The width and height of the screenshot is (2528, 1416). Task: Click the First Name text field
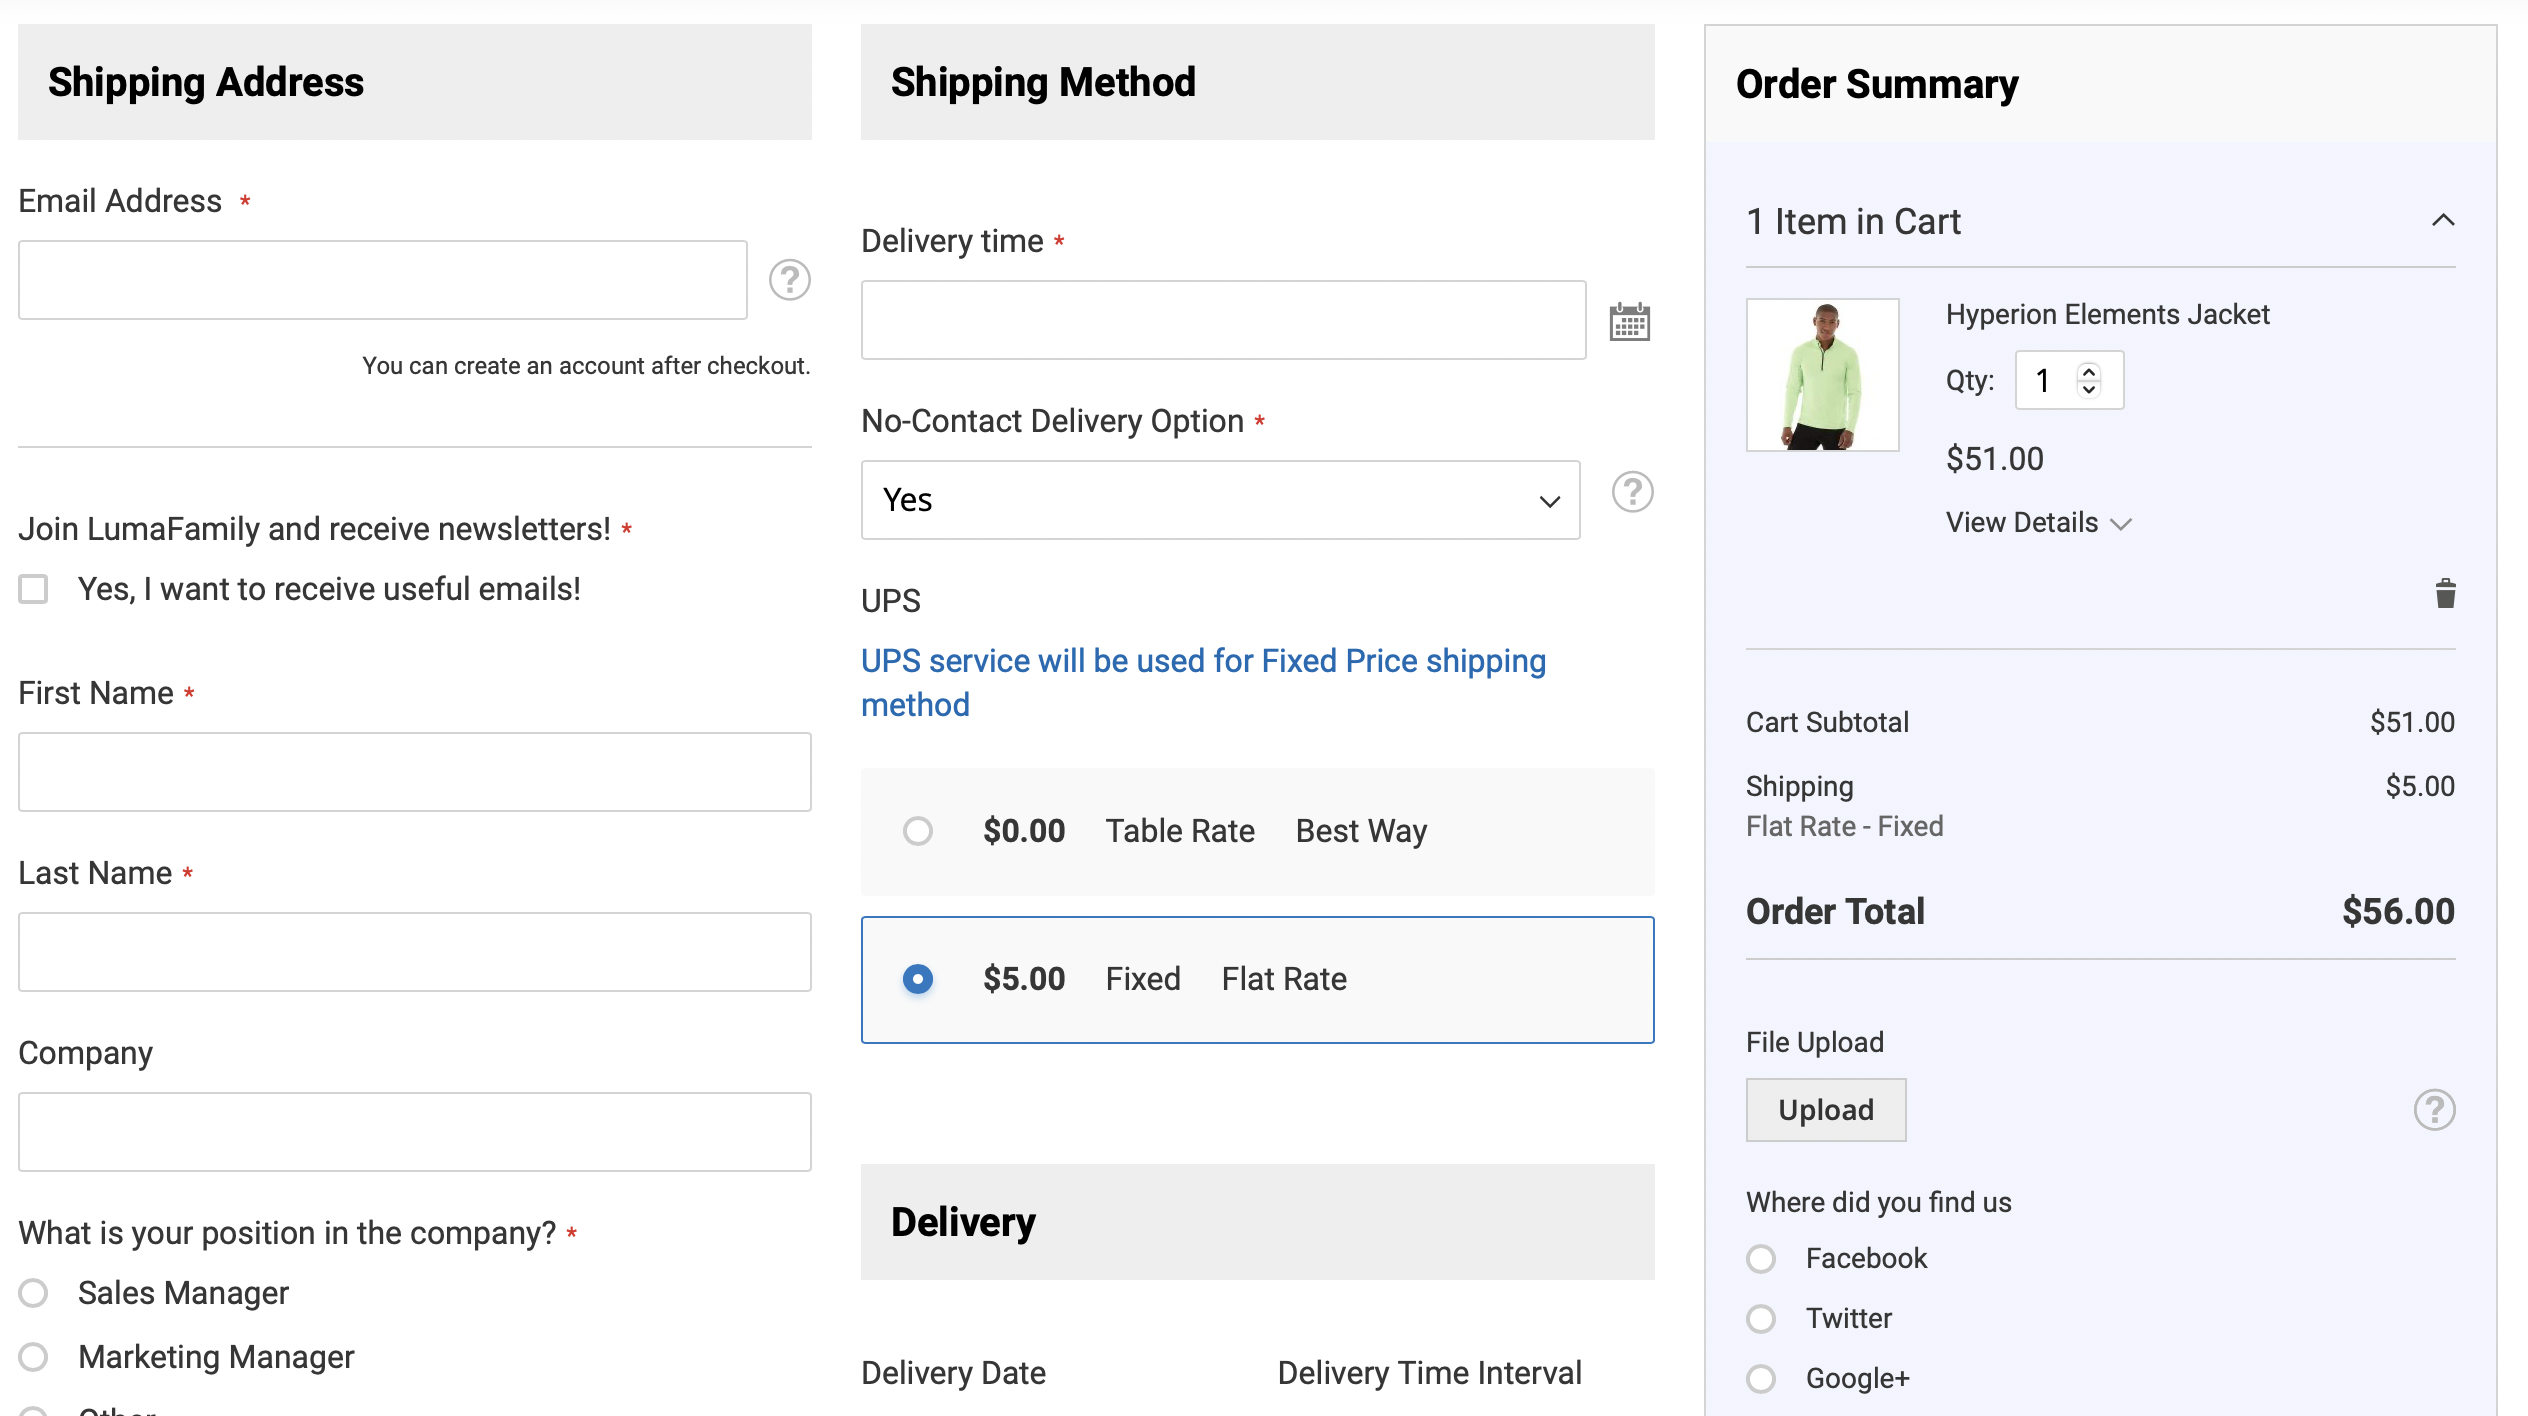(x=414, y=772)
